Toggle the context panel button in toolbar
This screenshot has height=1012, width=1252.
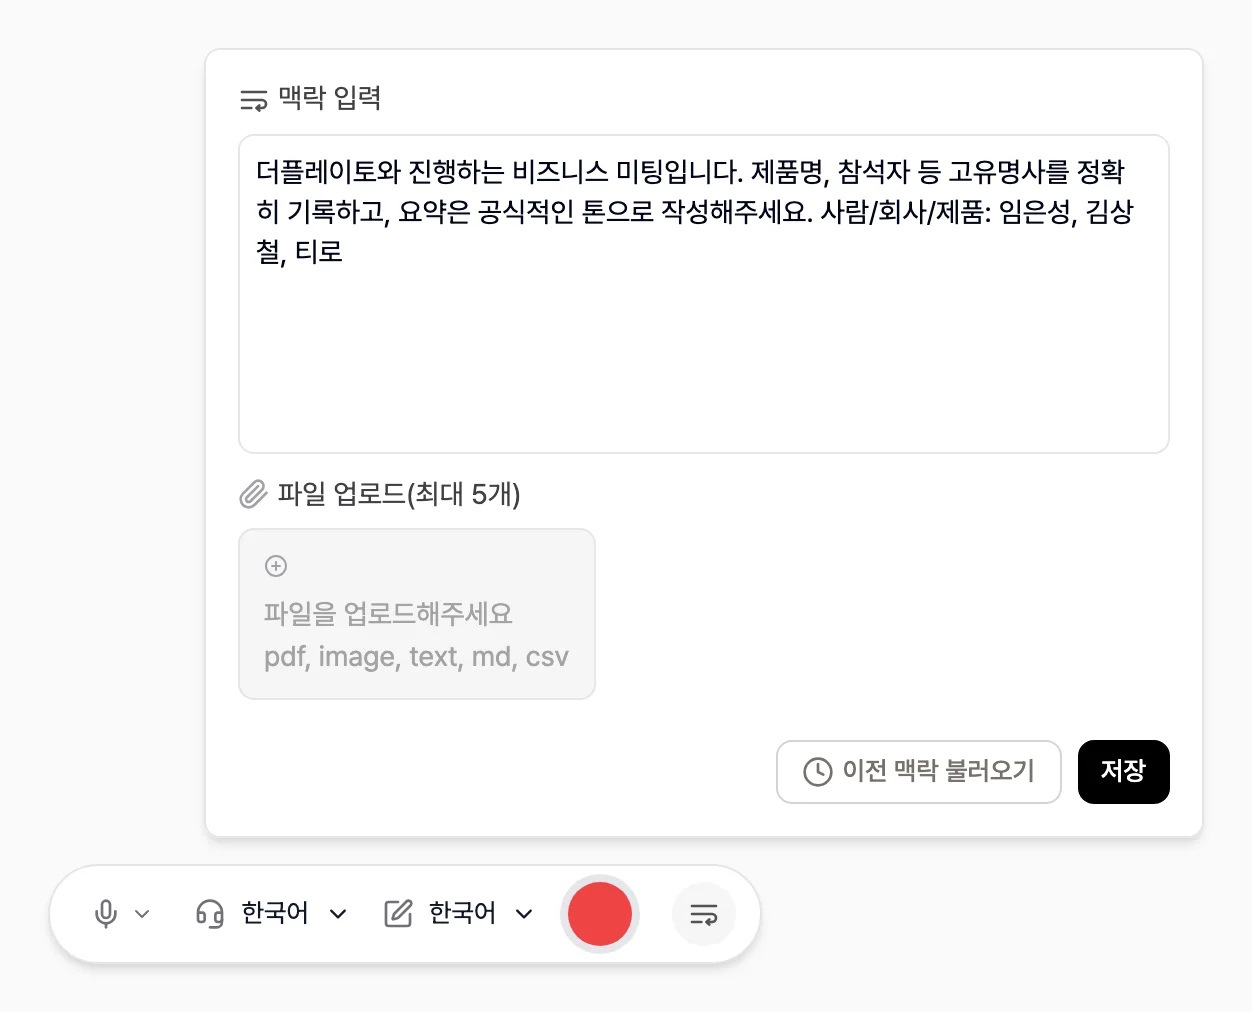pos(704,914)
